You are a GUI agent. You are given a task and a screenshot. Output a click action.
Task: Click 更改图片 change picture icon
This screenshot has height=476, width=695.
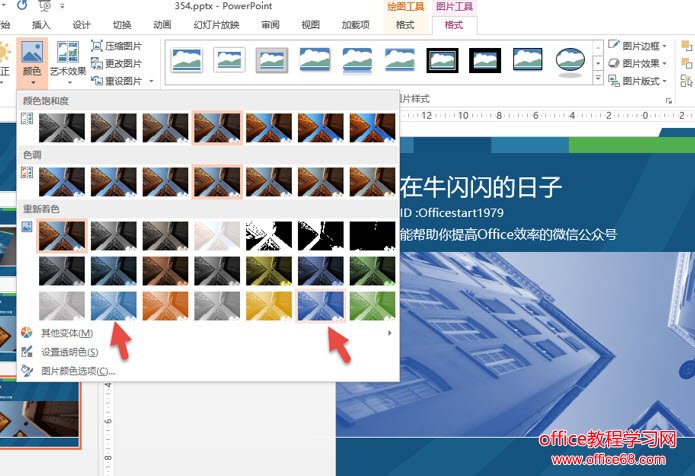[x=97, y=63]
